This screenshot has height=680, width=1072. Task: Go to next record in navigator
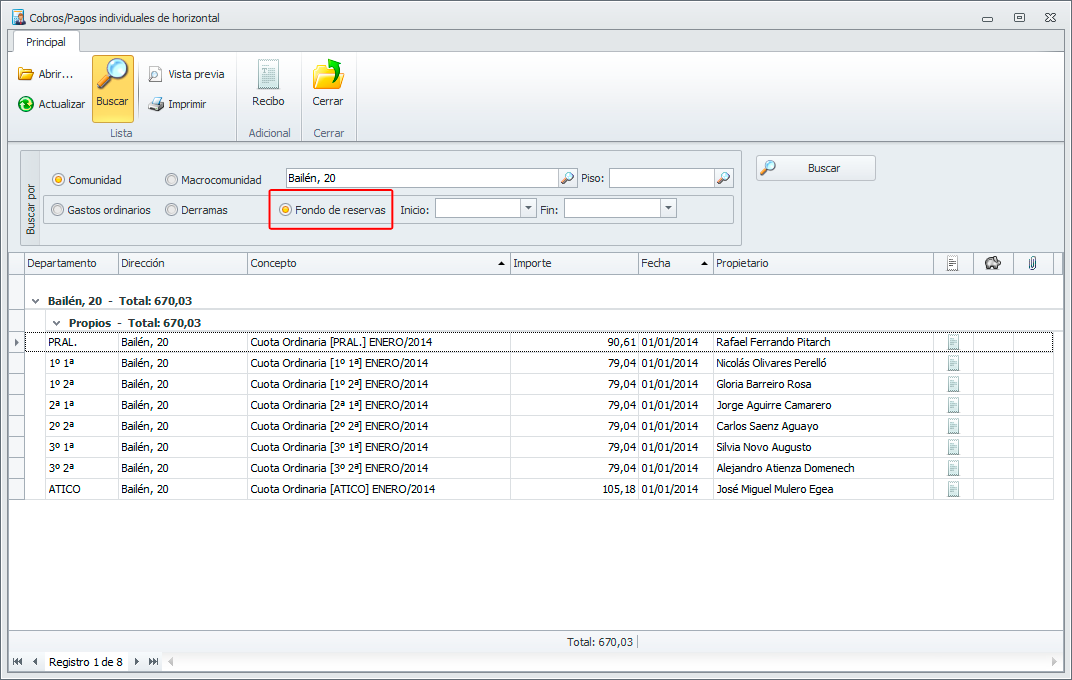[137, 662]
